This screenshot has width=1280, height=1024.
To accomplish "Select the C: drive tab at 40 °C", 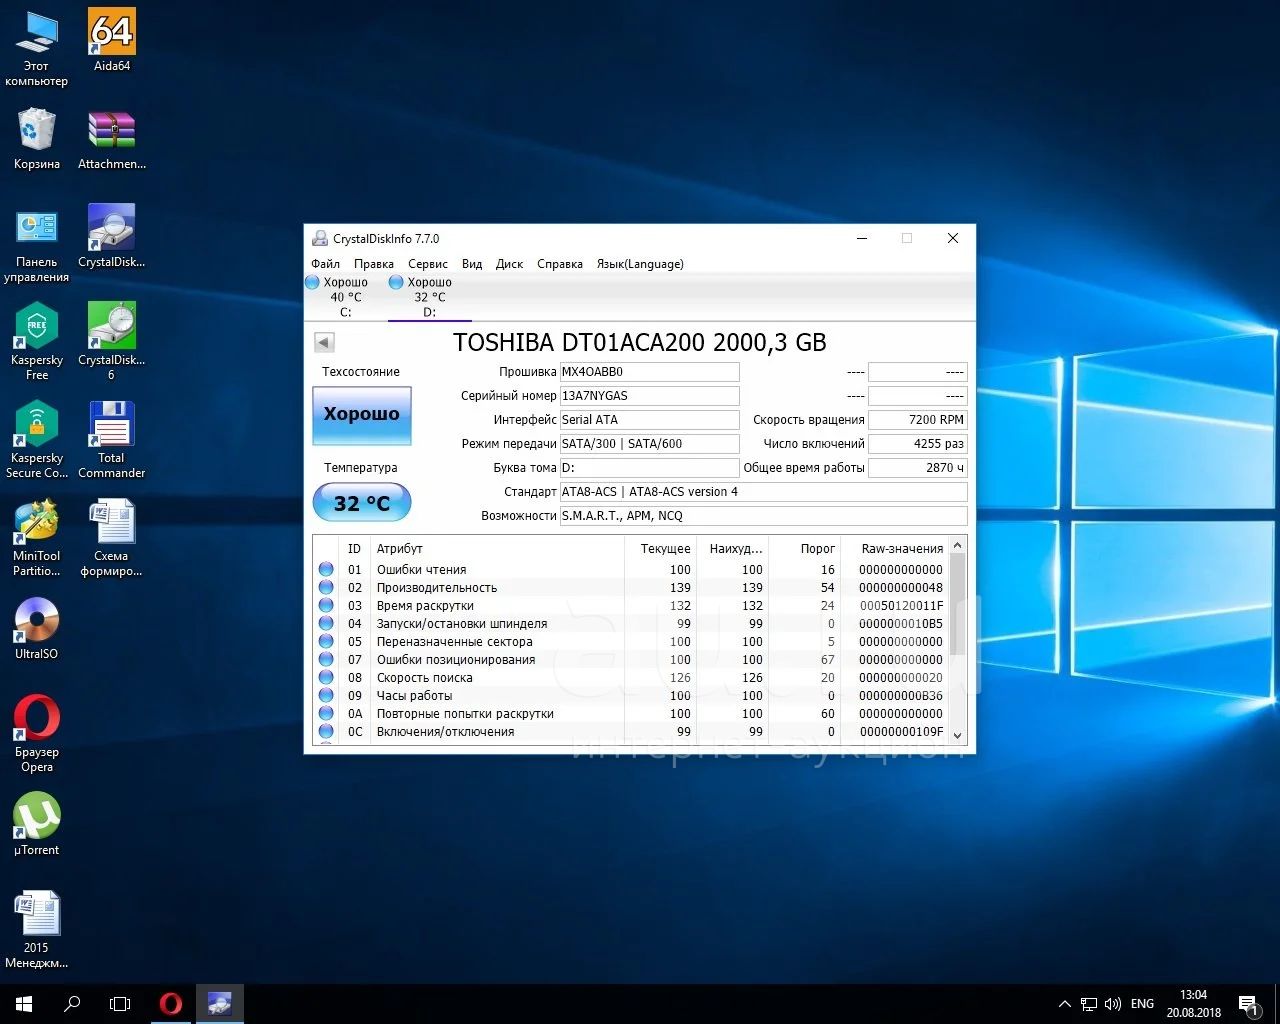I will [x=345, y=297].
